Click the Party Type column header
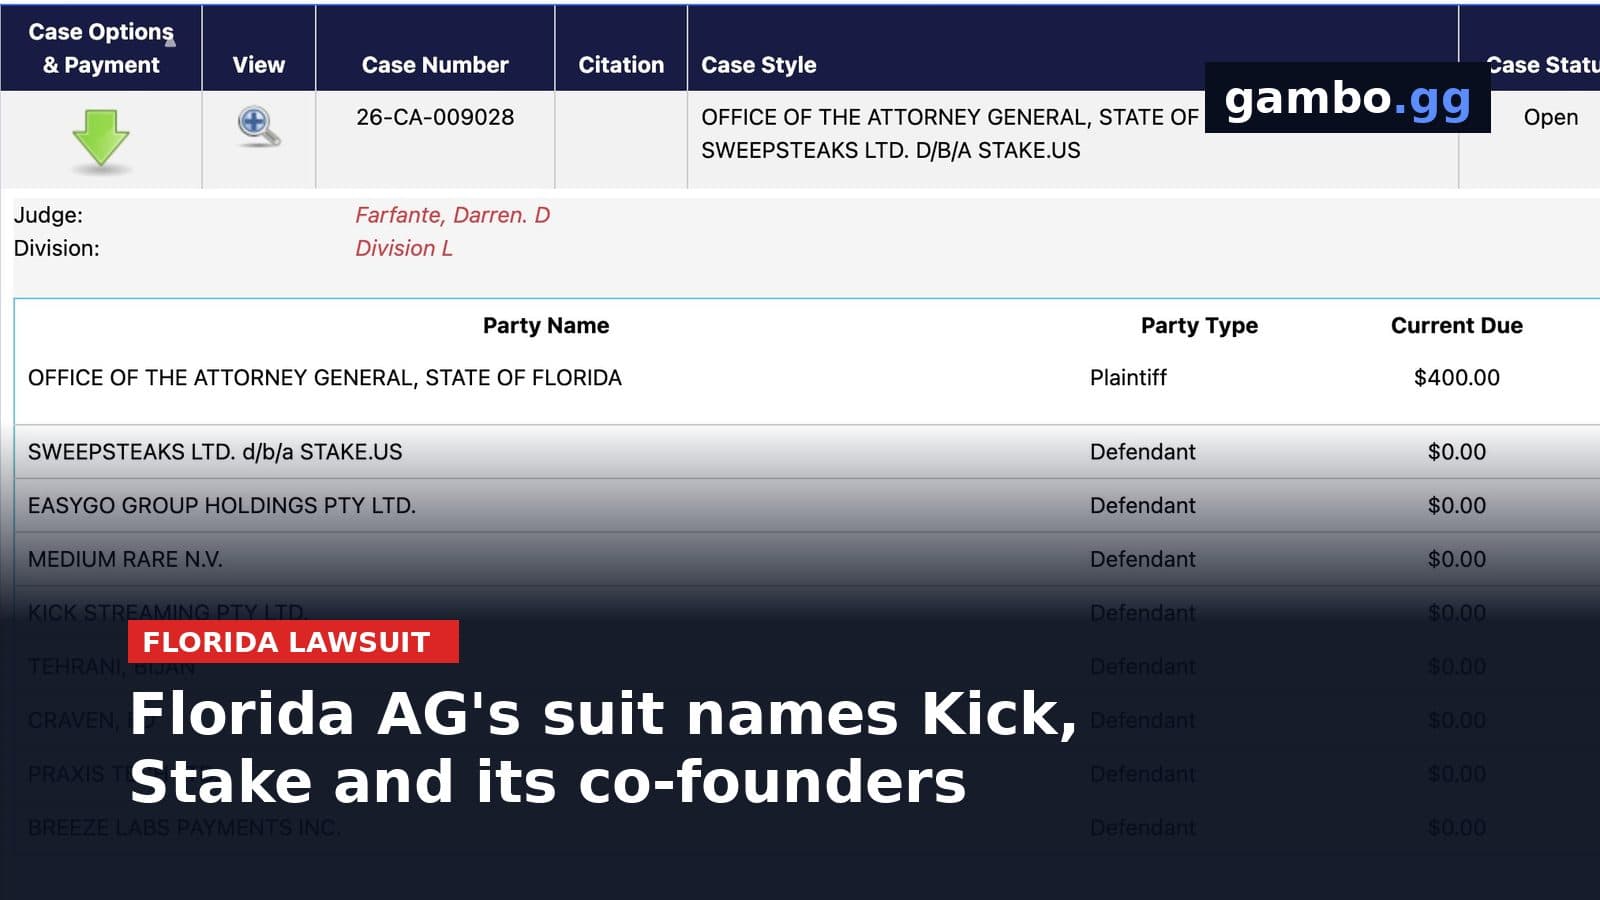1600x900 pixels. (1199, 325)
